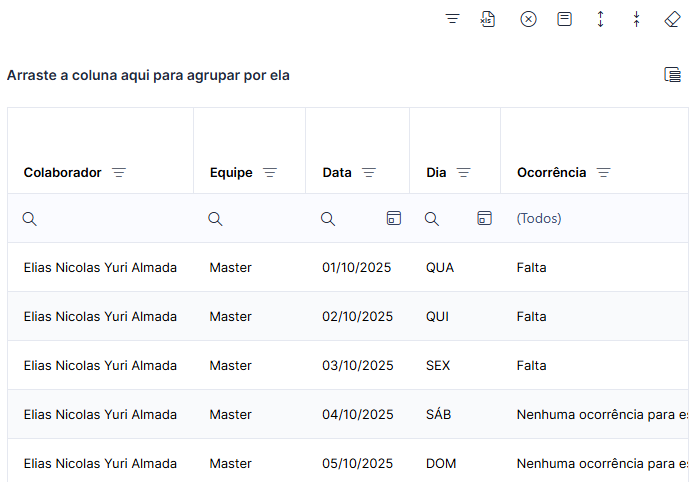
Task: Click Falta in the 03/10/2025 row
Action: (x=532, y=366)
